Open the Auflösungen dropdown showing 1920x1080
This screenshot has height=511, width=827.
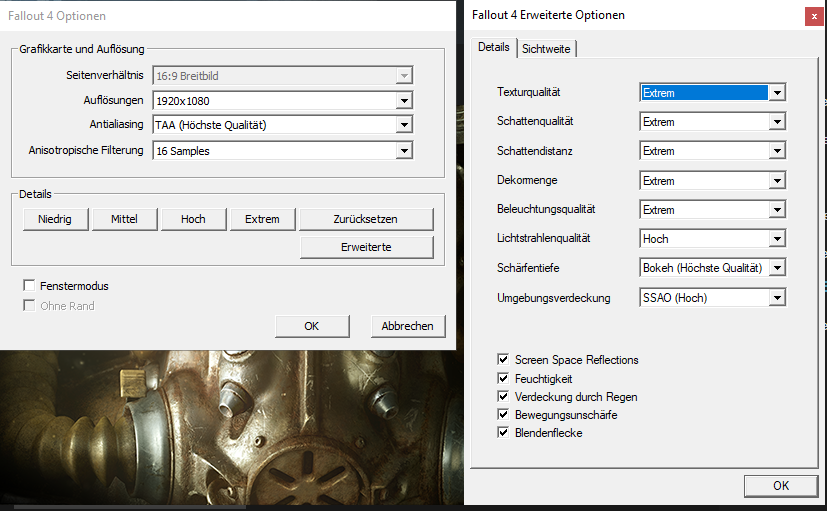pyautogui.click(x=283, y=100)
